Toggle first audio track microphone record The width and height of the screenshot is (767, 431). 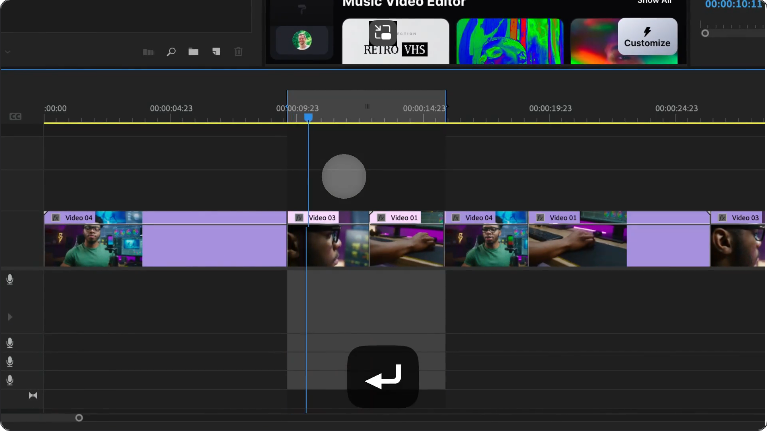point(10,280)
